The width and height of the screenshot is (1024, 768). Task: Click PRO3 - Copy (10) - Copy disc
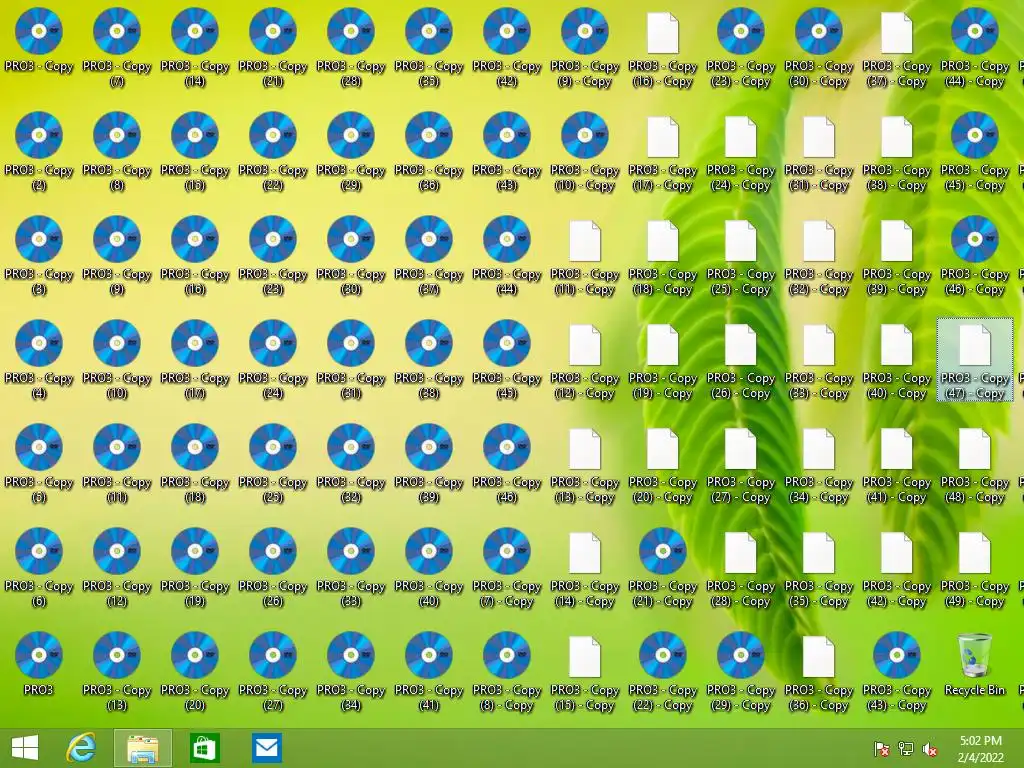tap(584, 135)
